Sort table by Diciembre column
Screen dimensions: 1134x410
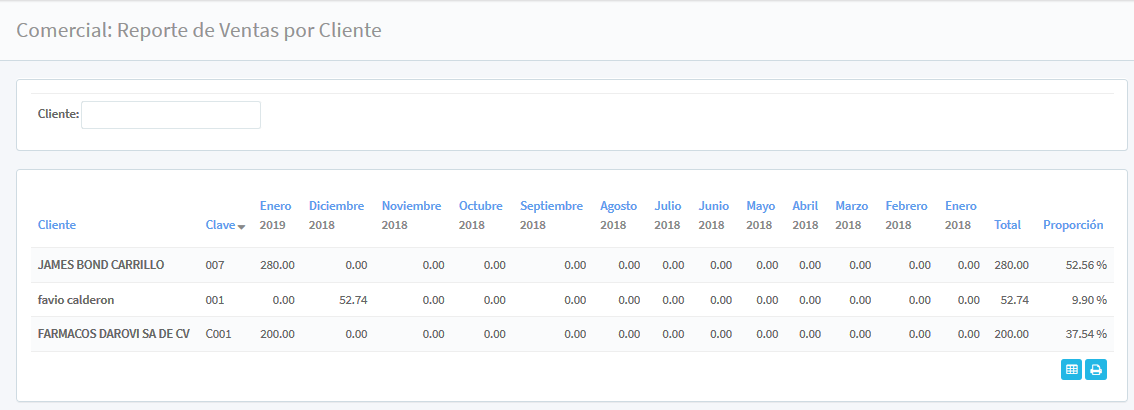336,206
